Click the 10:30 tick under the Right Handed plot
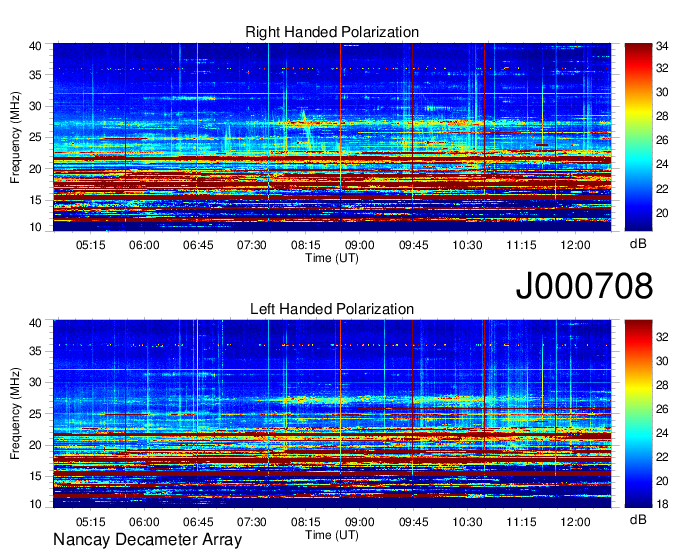The width and height of the screenshot is (680, 552). coord(468,245)
